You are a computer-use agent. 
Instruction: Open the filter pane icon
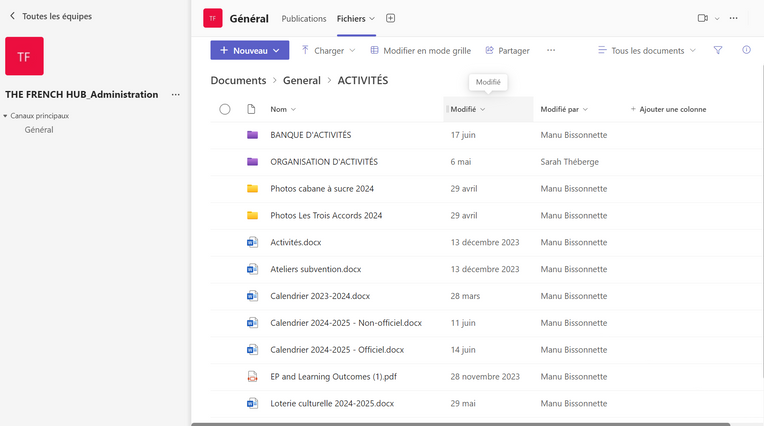point(717,50)
